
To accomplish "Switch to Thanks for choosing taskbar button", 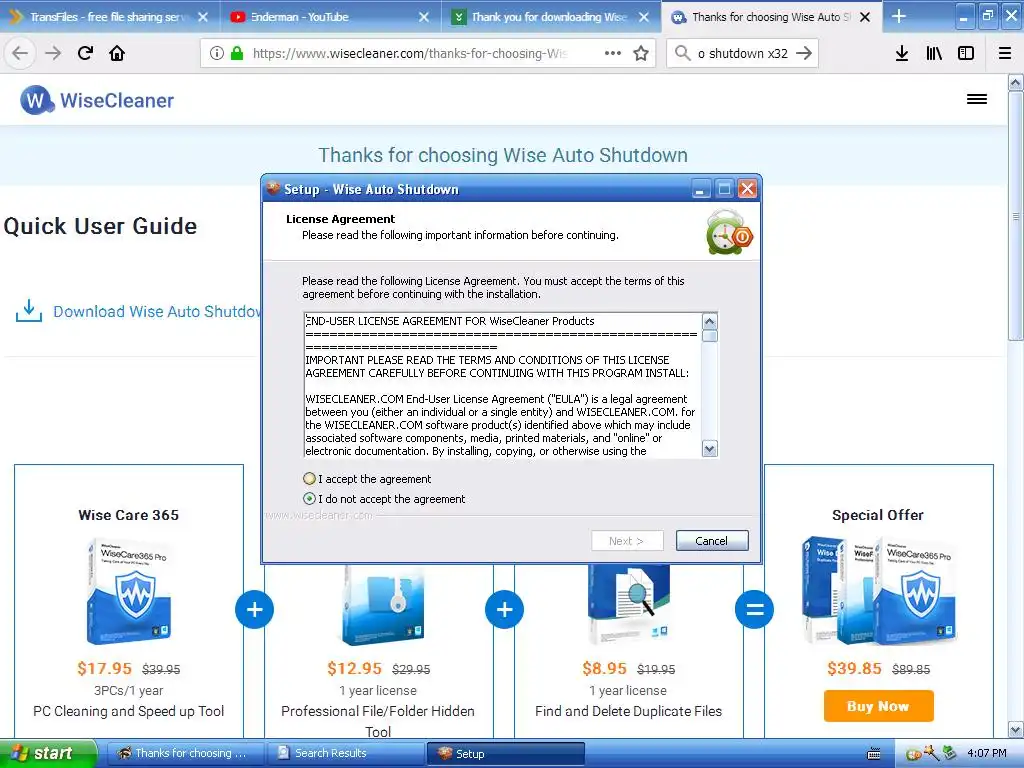I will [184, 754].
